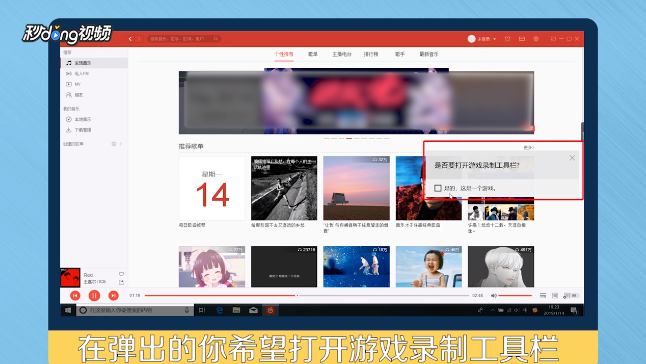Click the magnifier search icon
The height and width of the screenshot is (364, 646).
tap(216, 39)
